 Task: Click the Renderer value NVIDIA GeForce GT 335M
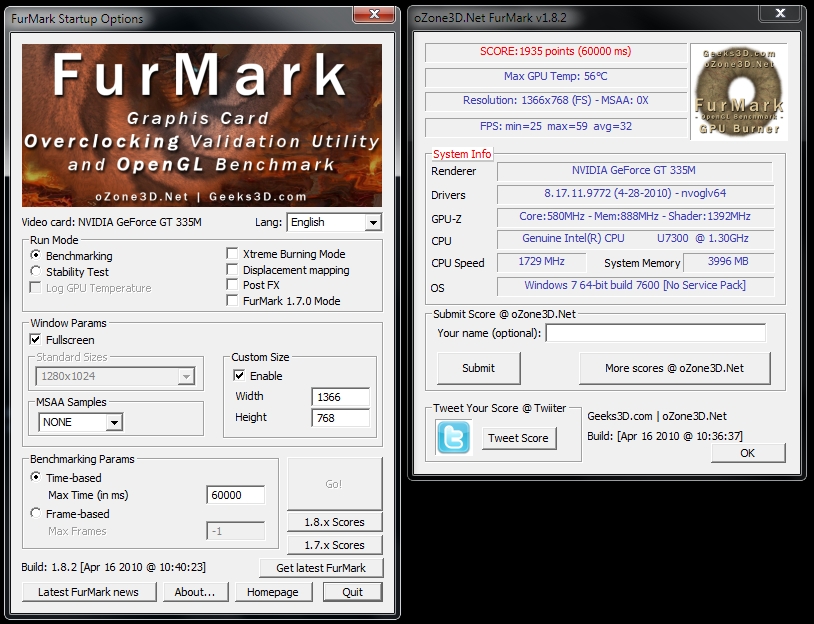tap(634, 170)
